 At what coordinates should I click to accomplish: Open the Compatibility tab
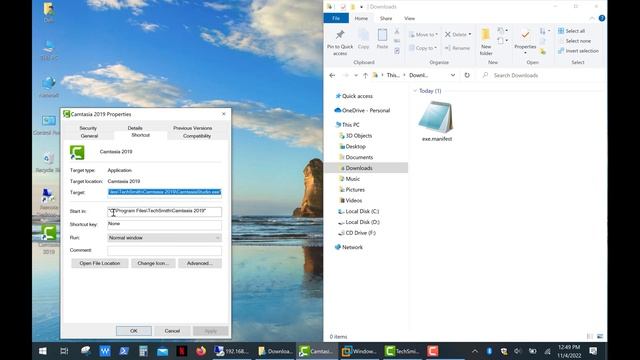click(x=197, y=136)
